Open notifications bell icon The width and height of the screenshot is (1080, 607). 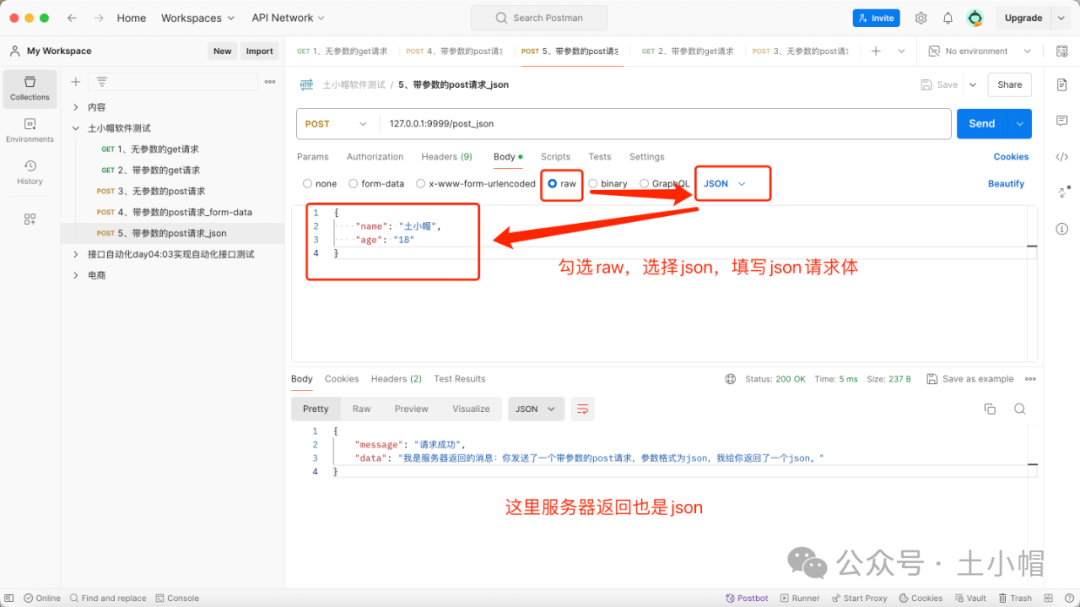(948, 18)
